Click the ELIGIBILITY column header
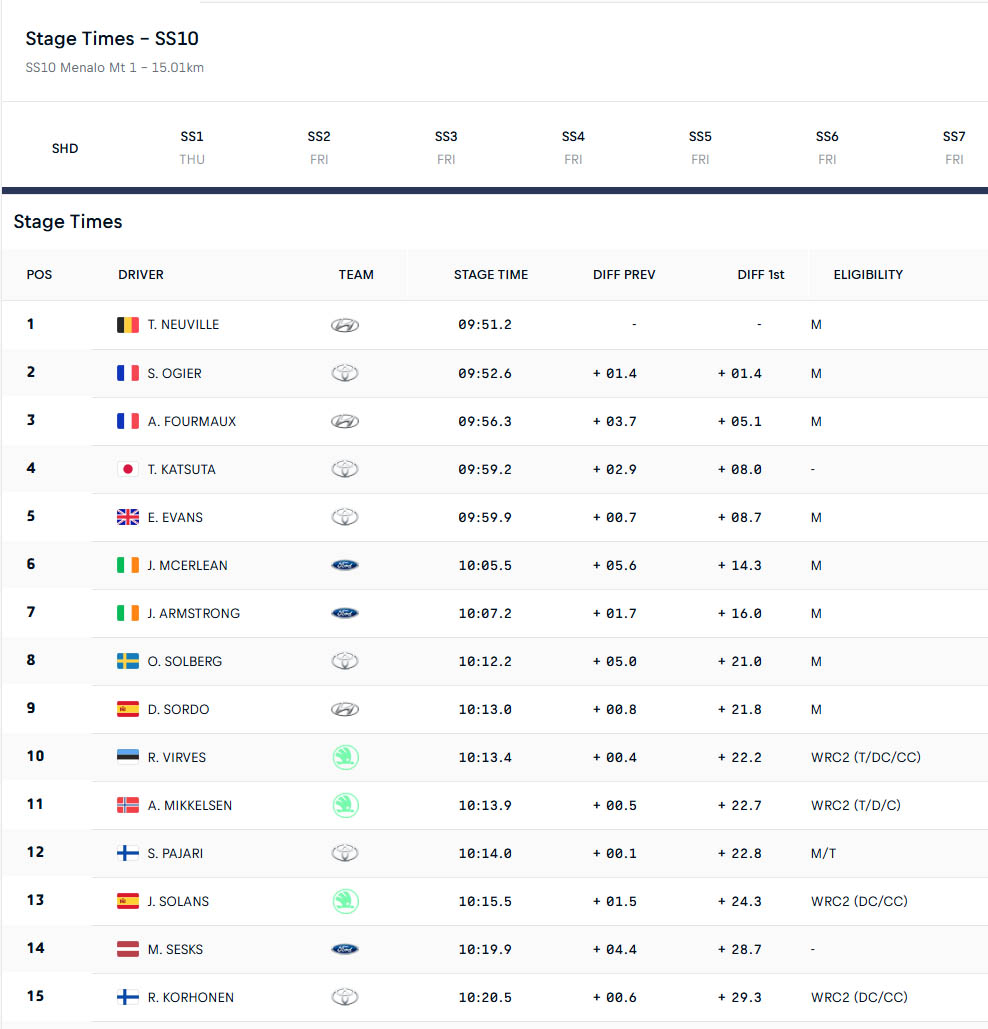 click(x=868, y=275)
